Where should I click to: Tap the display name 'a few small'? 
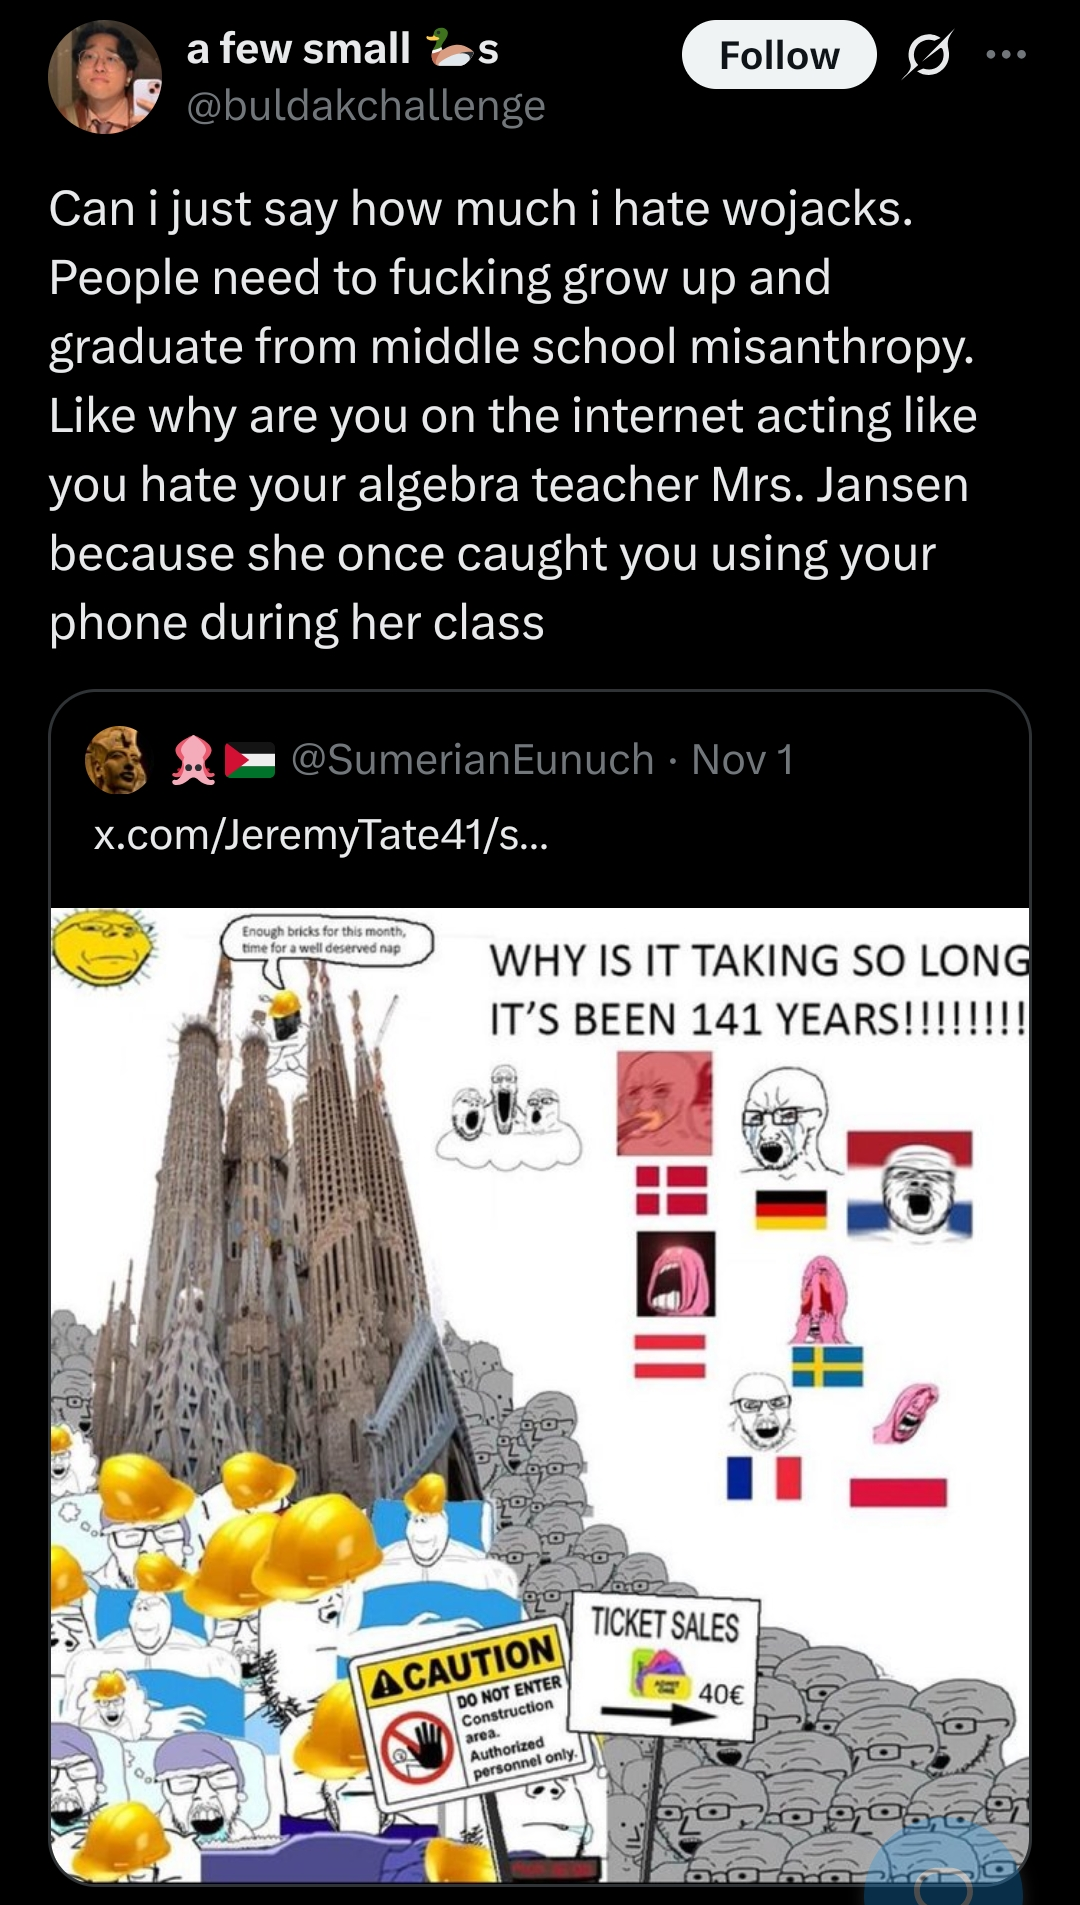(298, 48)
